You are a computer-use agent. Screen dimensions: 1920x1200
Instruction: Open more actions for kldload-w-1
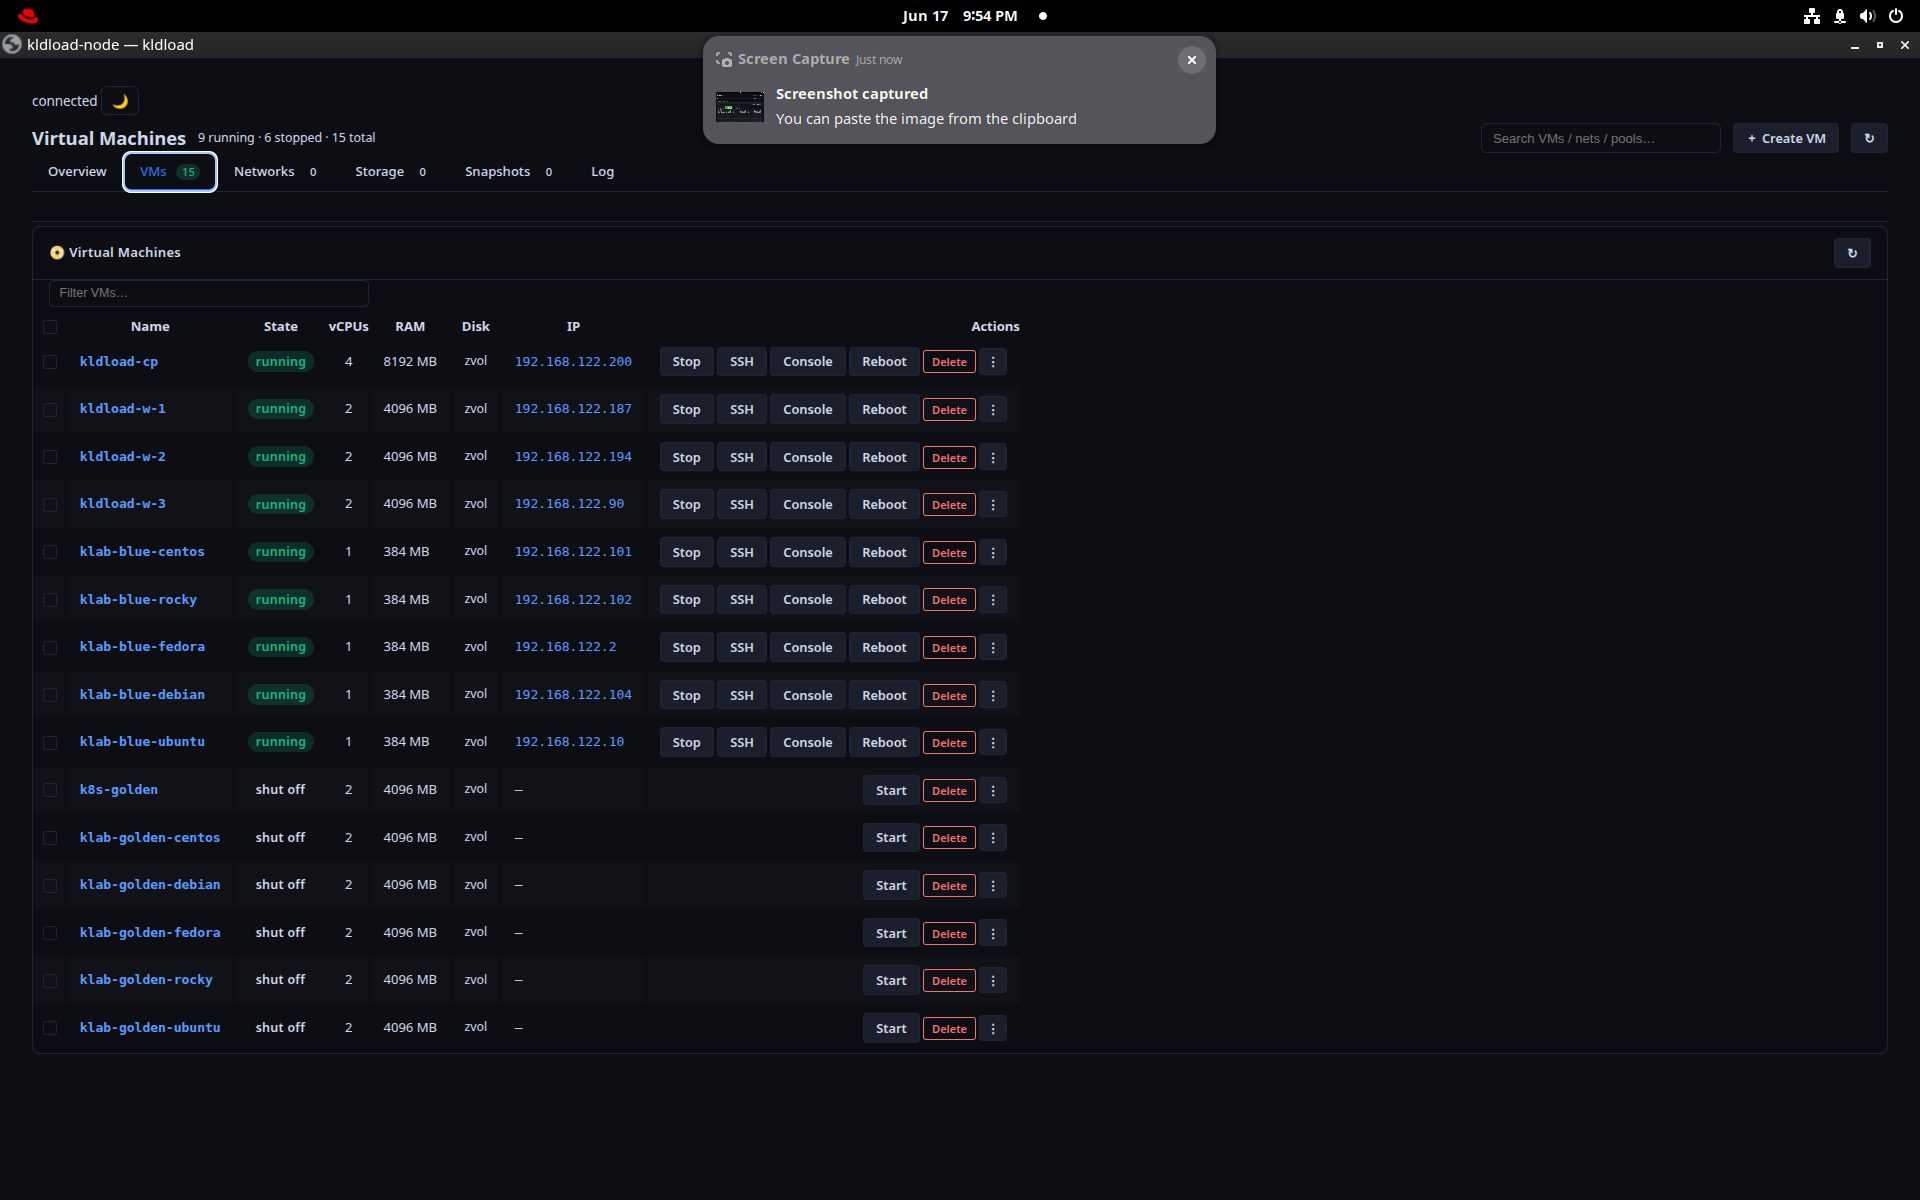point(993,410)
